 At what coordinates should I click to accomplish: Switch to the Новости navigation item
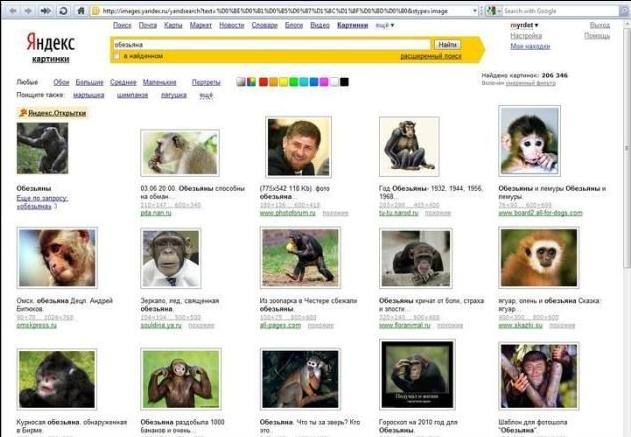pyautogui.click(x=231, y=24)
